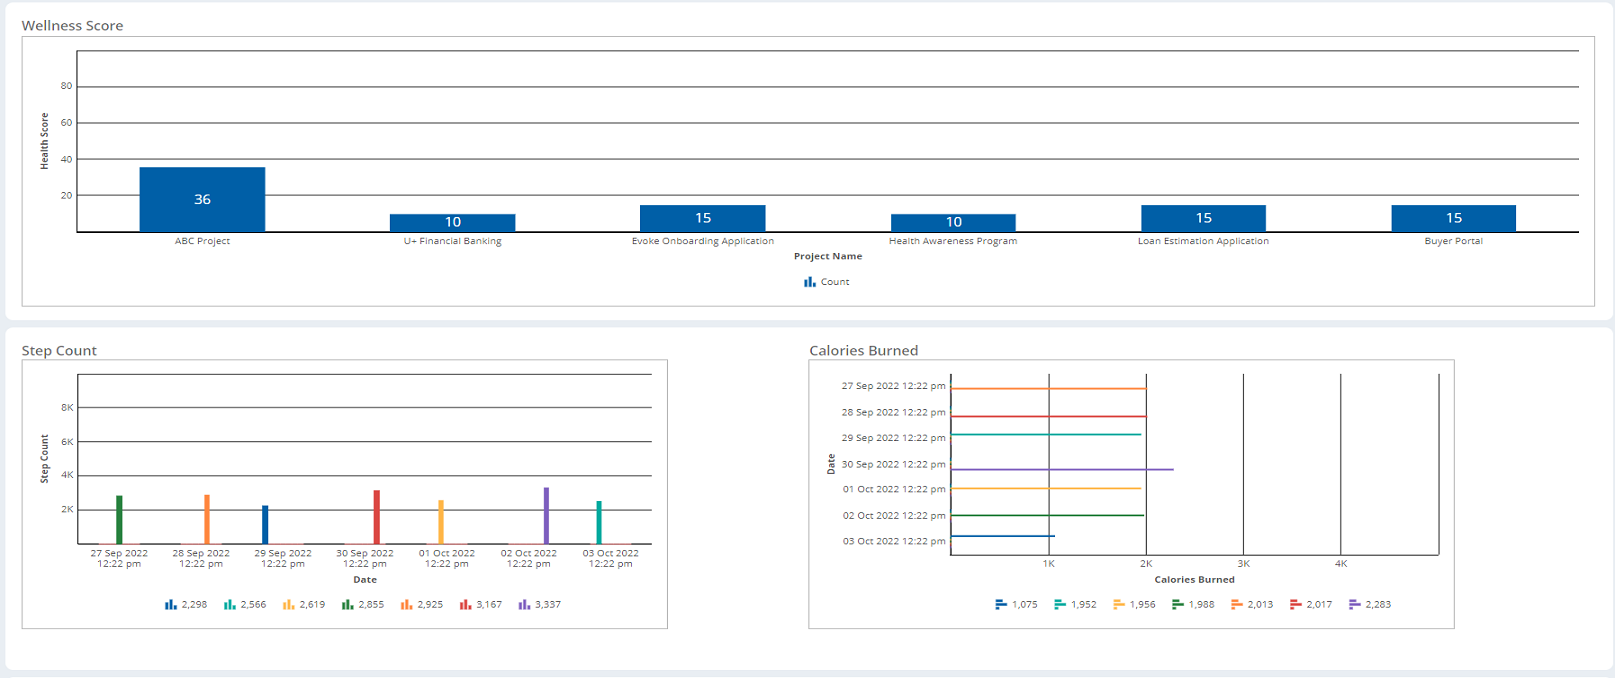Click the purple 30 Sep 2022 calories bar
Screen dimensions: 1615x678
pyautogui.click(x=1062, y=469)
